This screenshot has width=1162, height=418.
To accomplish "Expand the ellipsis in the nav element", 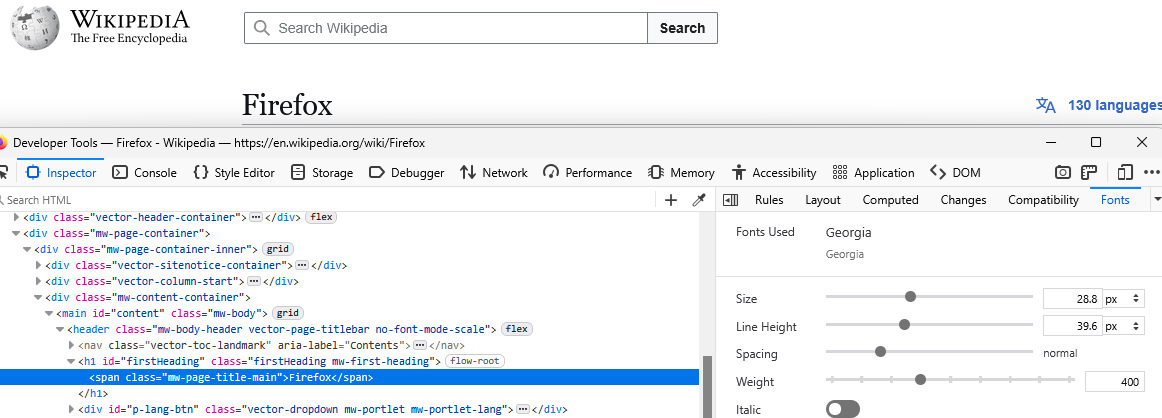I will click(419, 345).
